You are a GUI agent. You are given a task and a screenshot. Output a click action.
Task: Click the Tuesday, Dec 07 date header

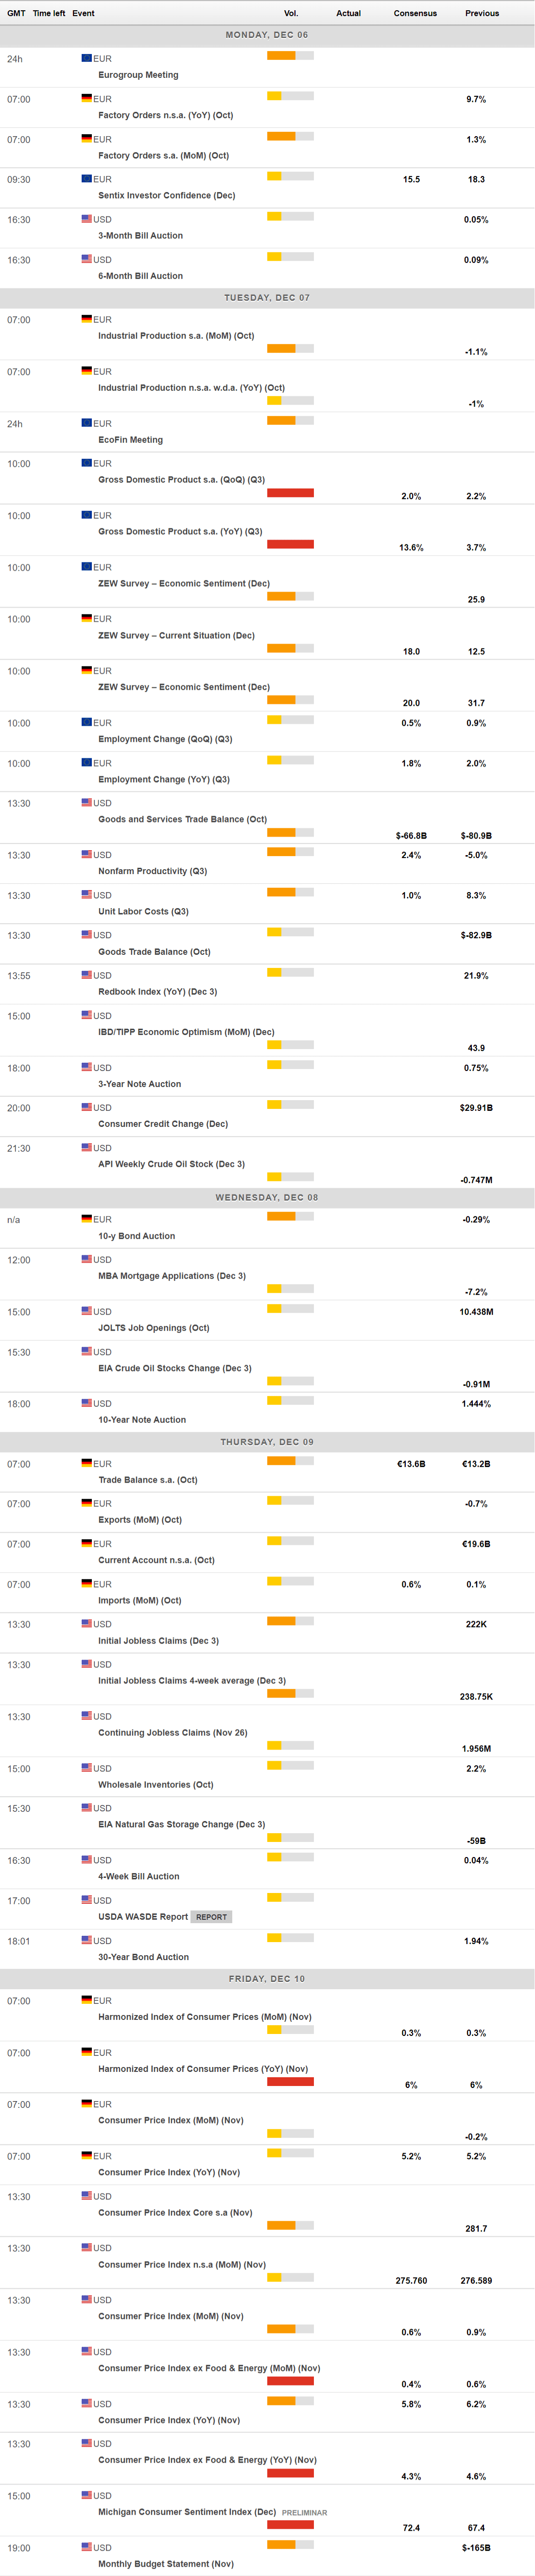(267, 297)
